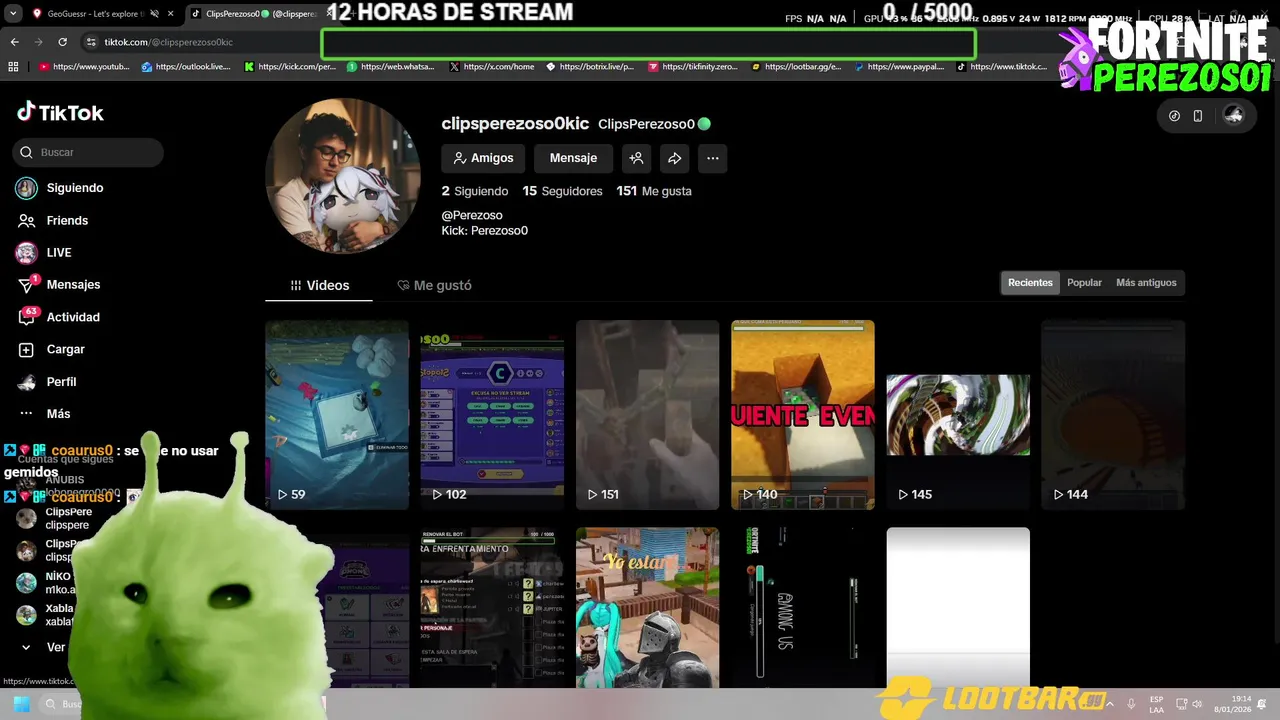Click the profile avatar picture

coord(343,176)
